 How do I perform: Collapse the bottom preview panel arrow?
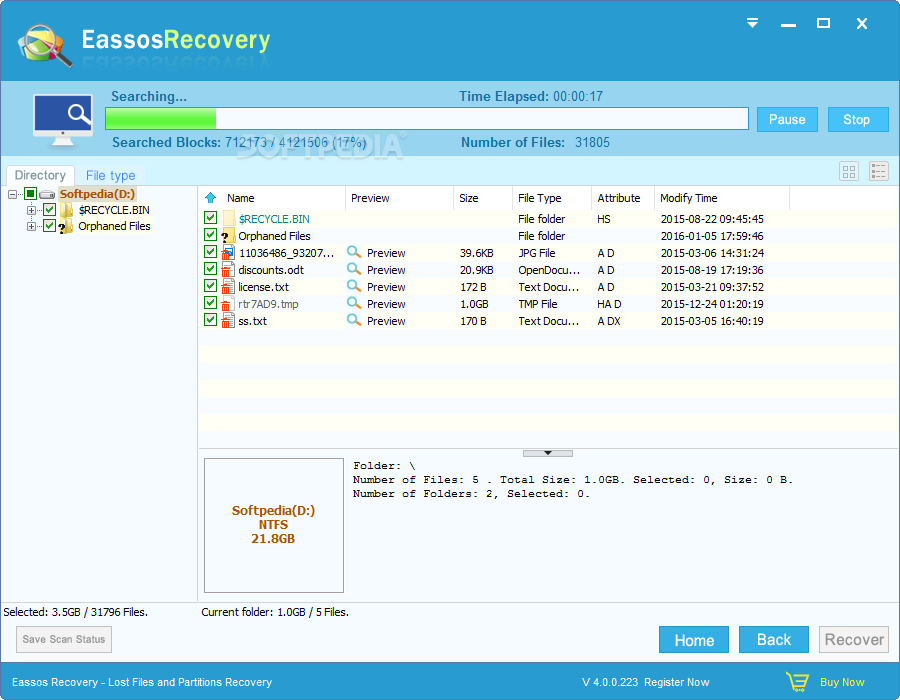click(548, 453)
